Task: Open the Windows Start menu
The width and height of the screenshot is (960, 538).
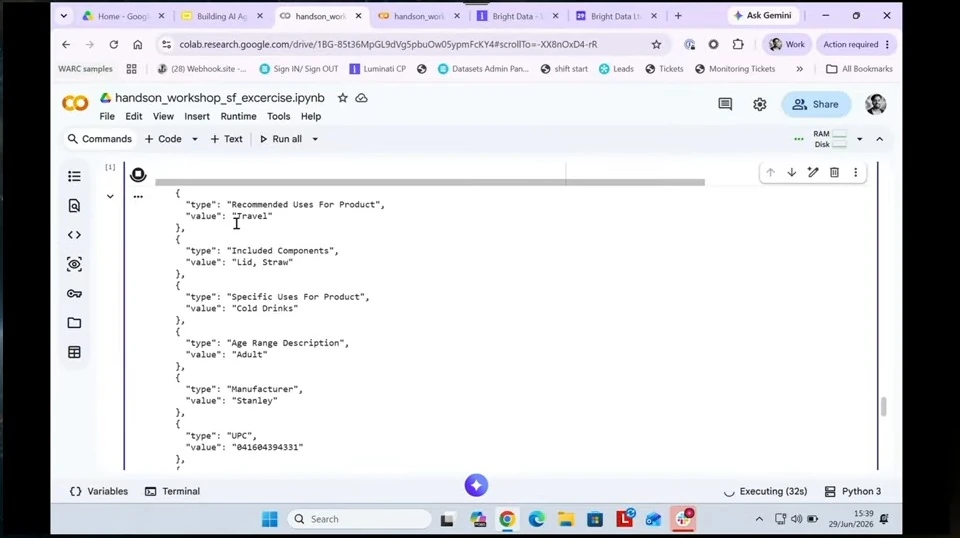Action: (269, 519)
